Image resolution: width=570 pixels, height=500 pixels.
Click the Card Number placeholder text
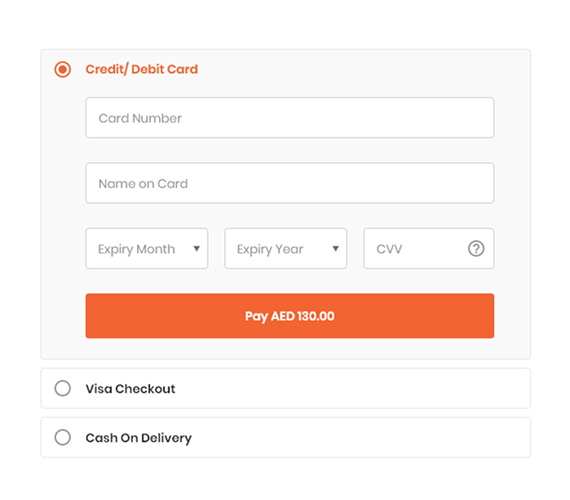pos(140,118)
